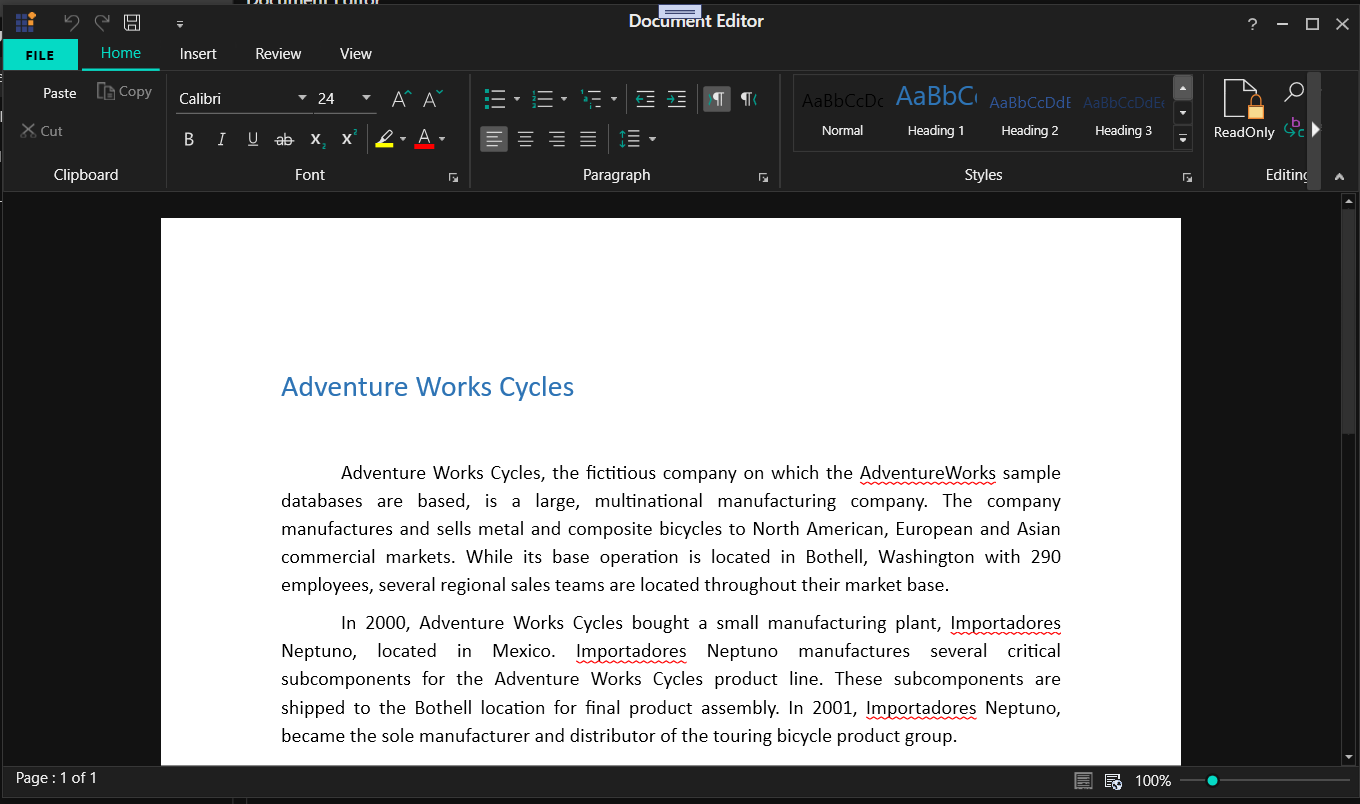Toggle Superscript formatting
1360x804 pixels.
pos(348,139)
